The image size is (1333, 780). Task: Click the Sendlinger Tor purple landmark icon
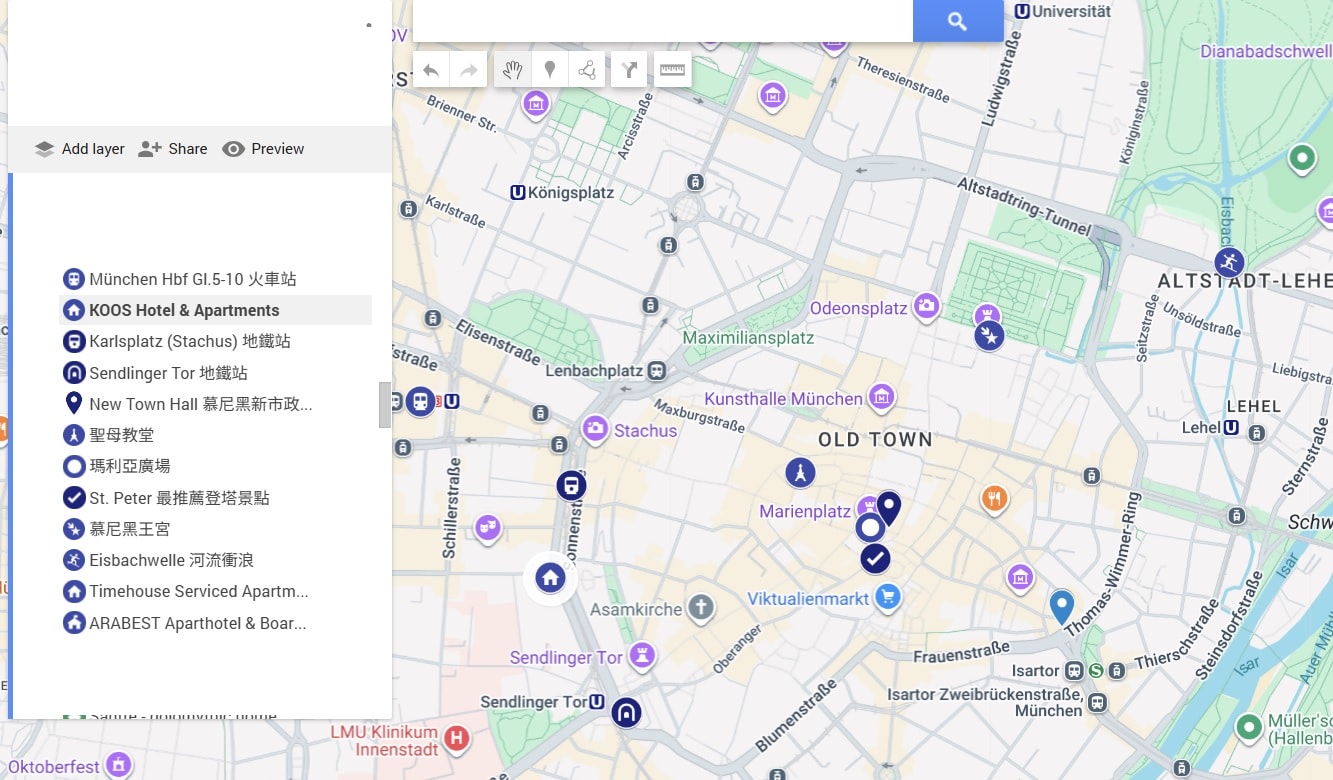[x=642, y=656]
